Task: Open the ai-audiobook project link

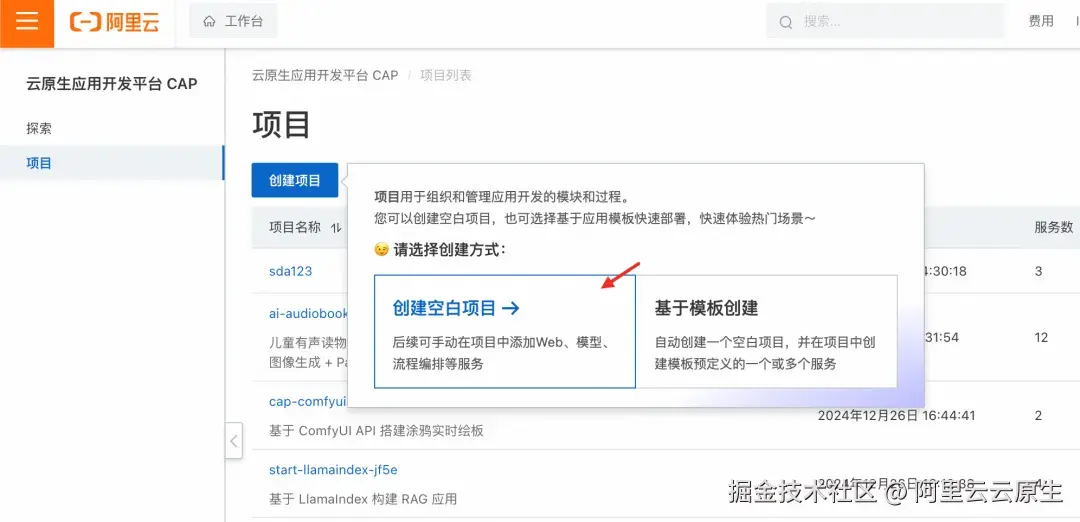Action: pos(309,313)
